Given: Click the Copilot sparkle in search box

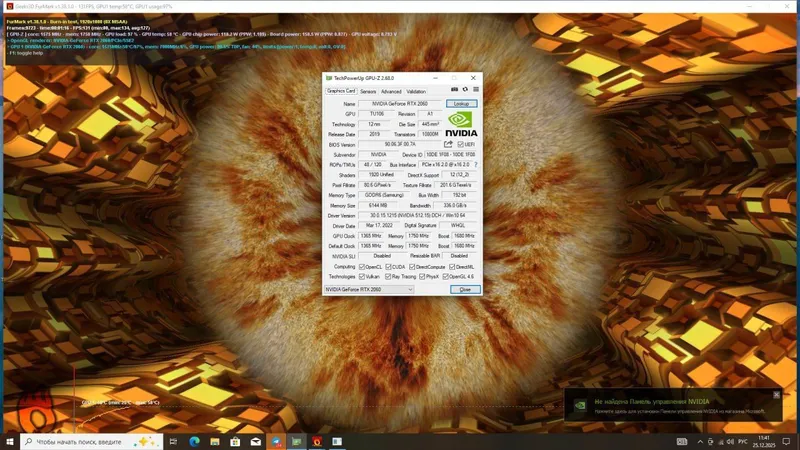Looking at the screenshot, I should click(x=145, y=441).
